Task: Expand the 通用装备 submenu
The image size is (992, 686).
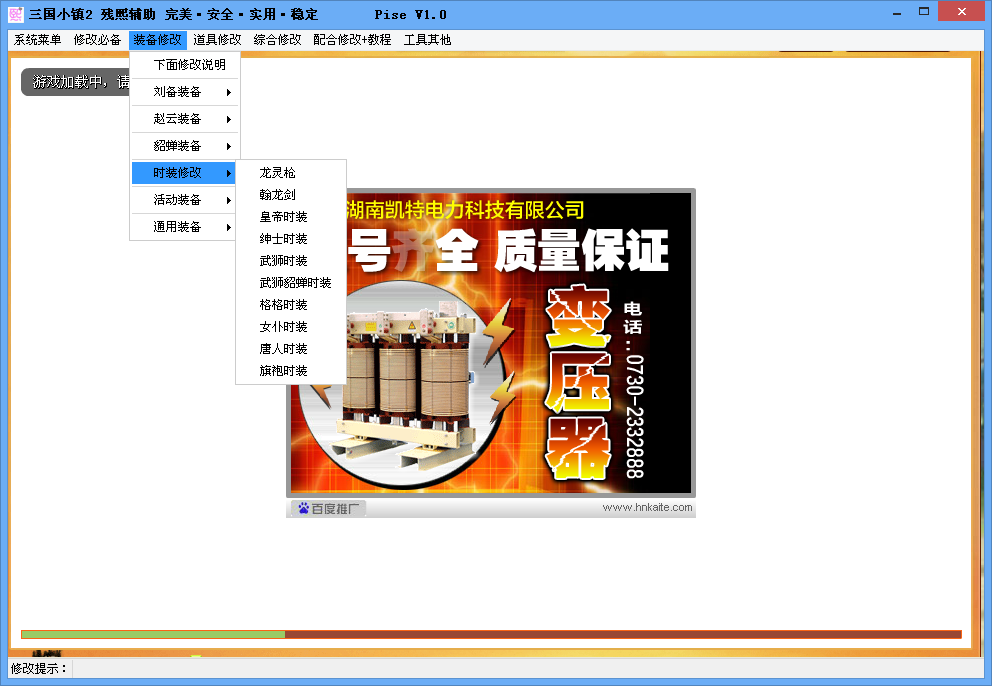Action: pyautogui.click(x=185, y=227)
